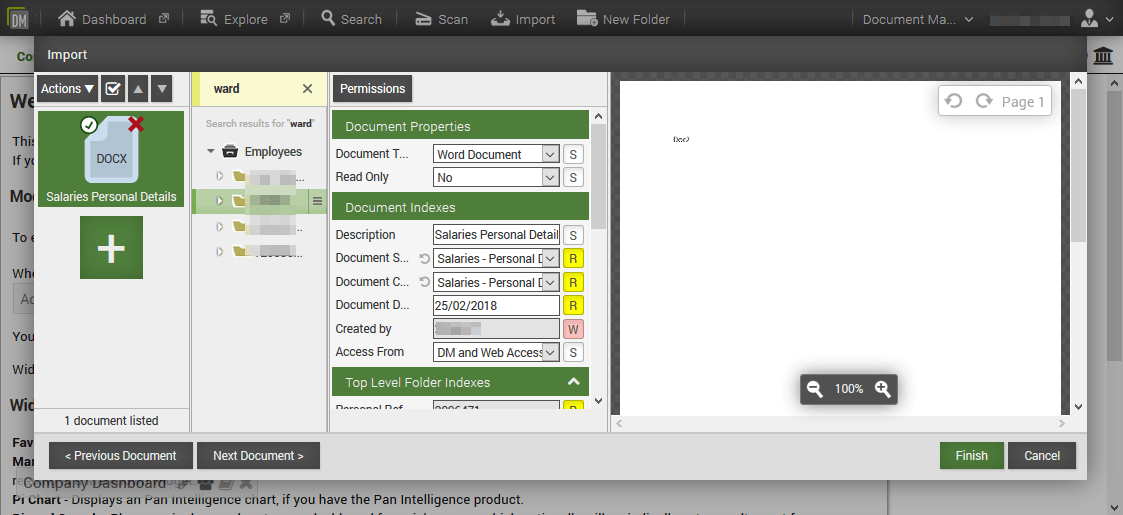This screenshot has width=1123, height=515.
Task: Open the Read Only dropdown
Action: [x=496, y=177]
